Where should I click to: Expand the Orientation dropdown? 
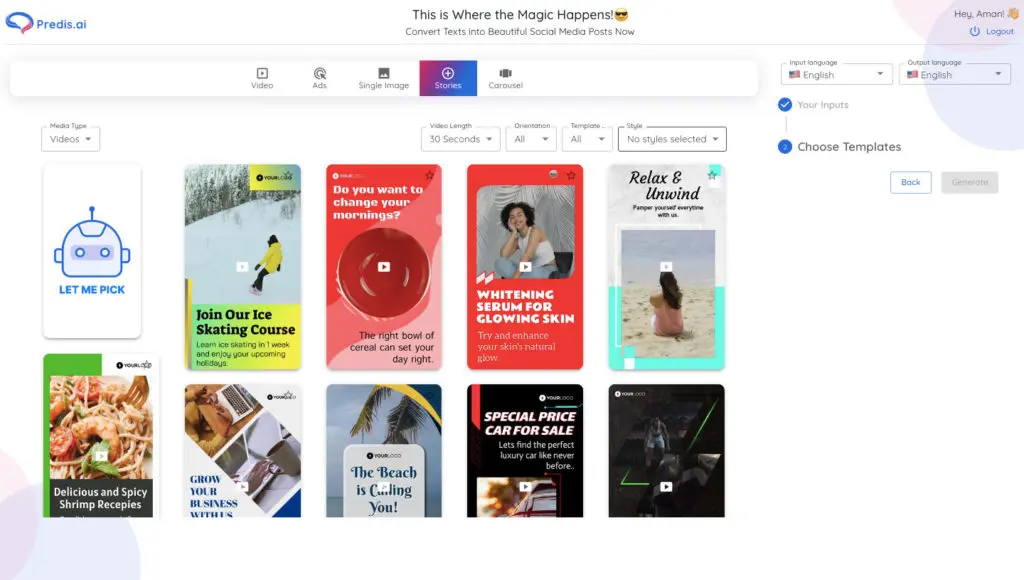tap(532, 139)
